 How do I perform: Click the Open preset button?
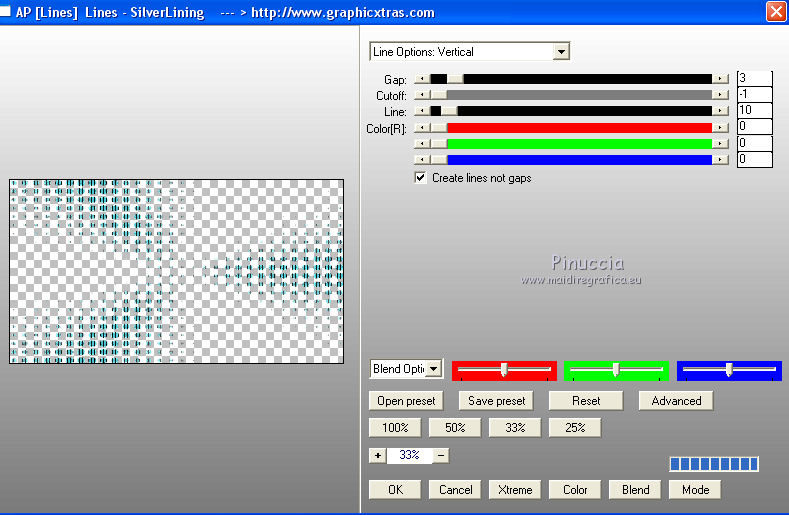pyautogui.click(x=406, y=401)
